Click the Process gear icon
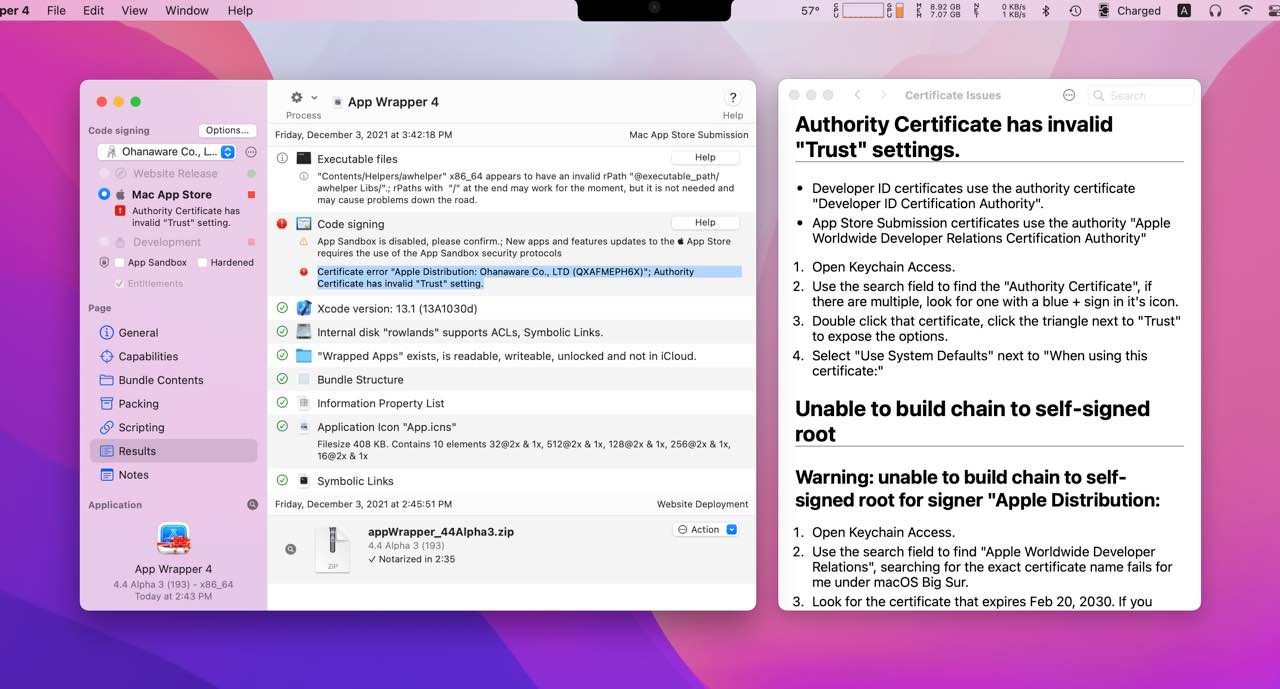This screenshot has height=689, width=1280. 297,98
